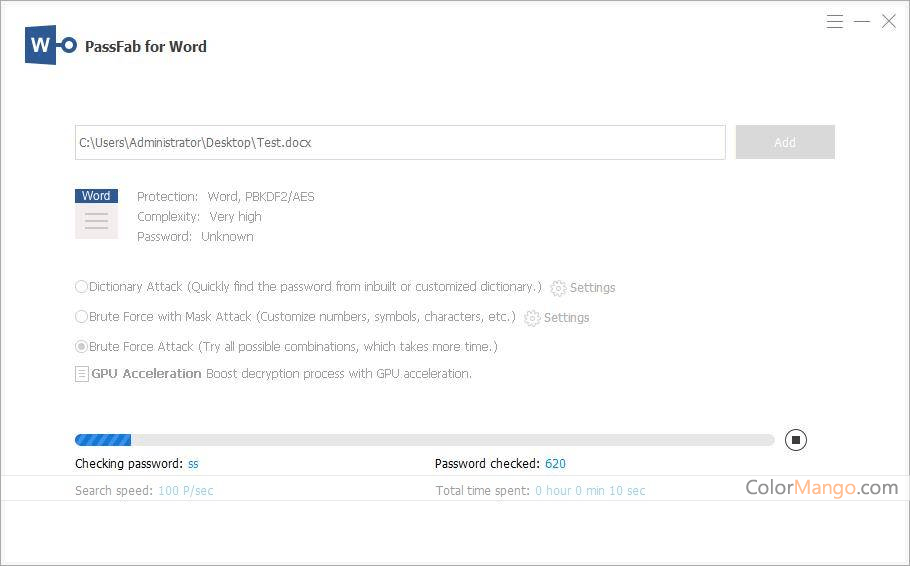
Task: Click the ColorMango.com watermark
Action: (x=821, y=488)
